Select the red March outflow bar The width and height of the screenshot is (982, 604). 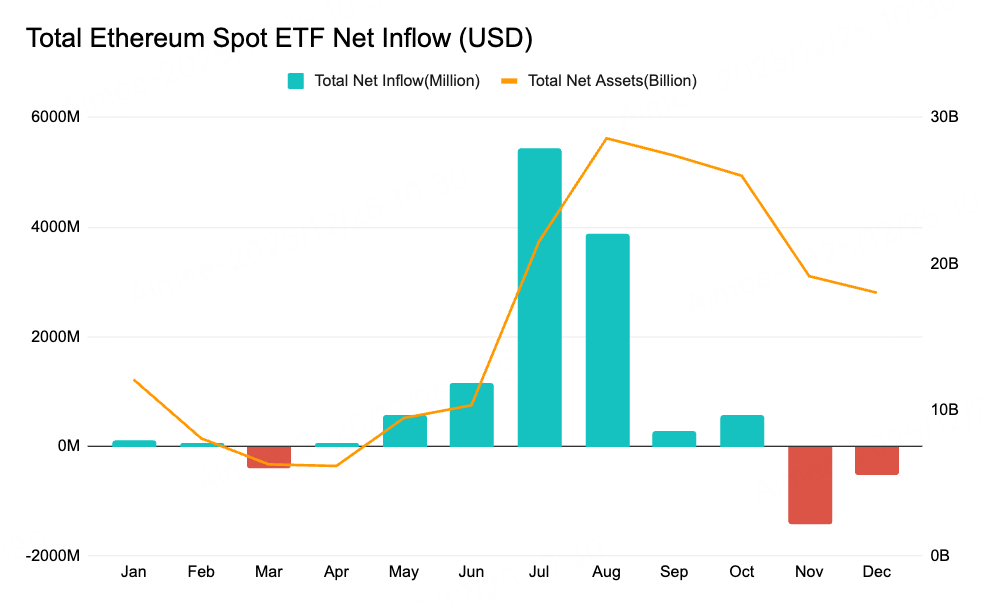point(269,457)
